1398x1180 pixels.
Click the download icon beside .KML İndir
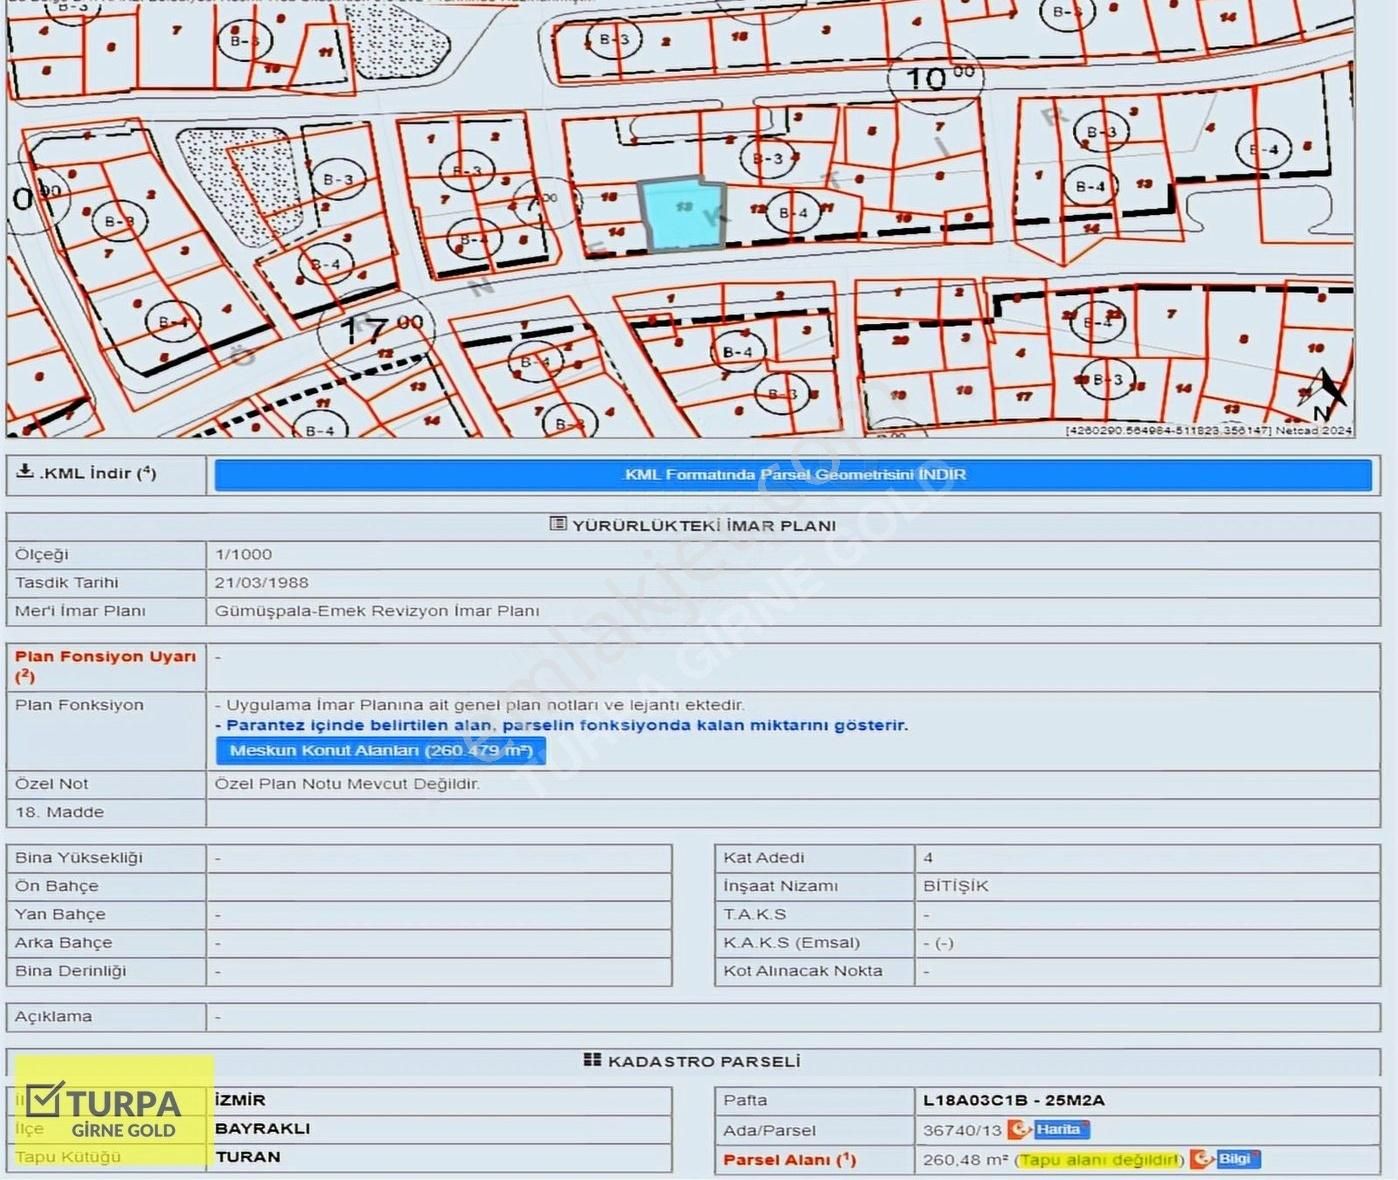25,472
